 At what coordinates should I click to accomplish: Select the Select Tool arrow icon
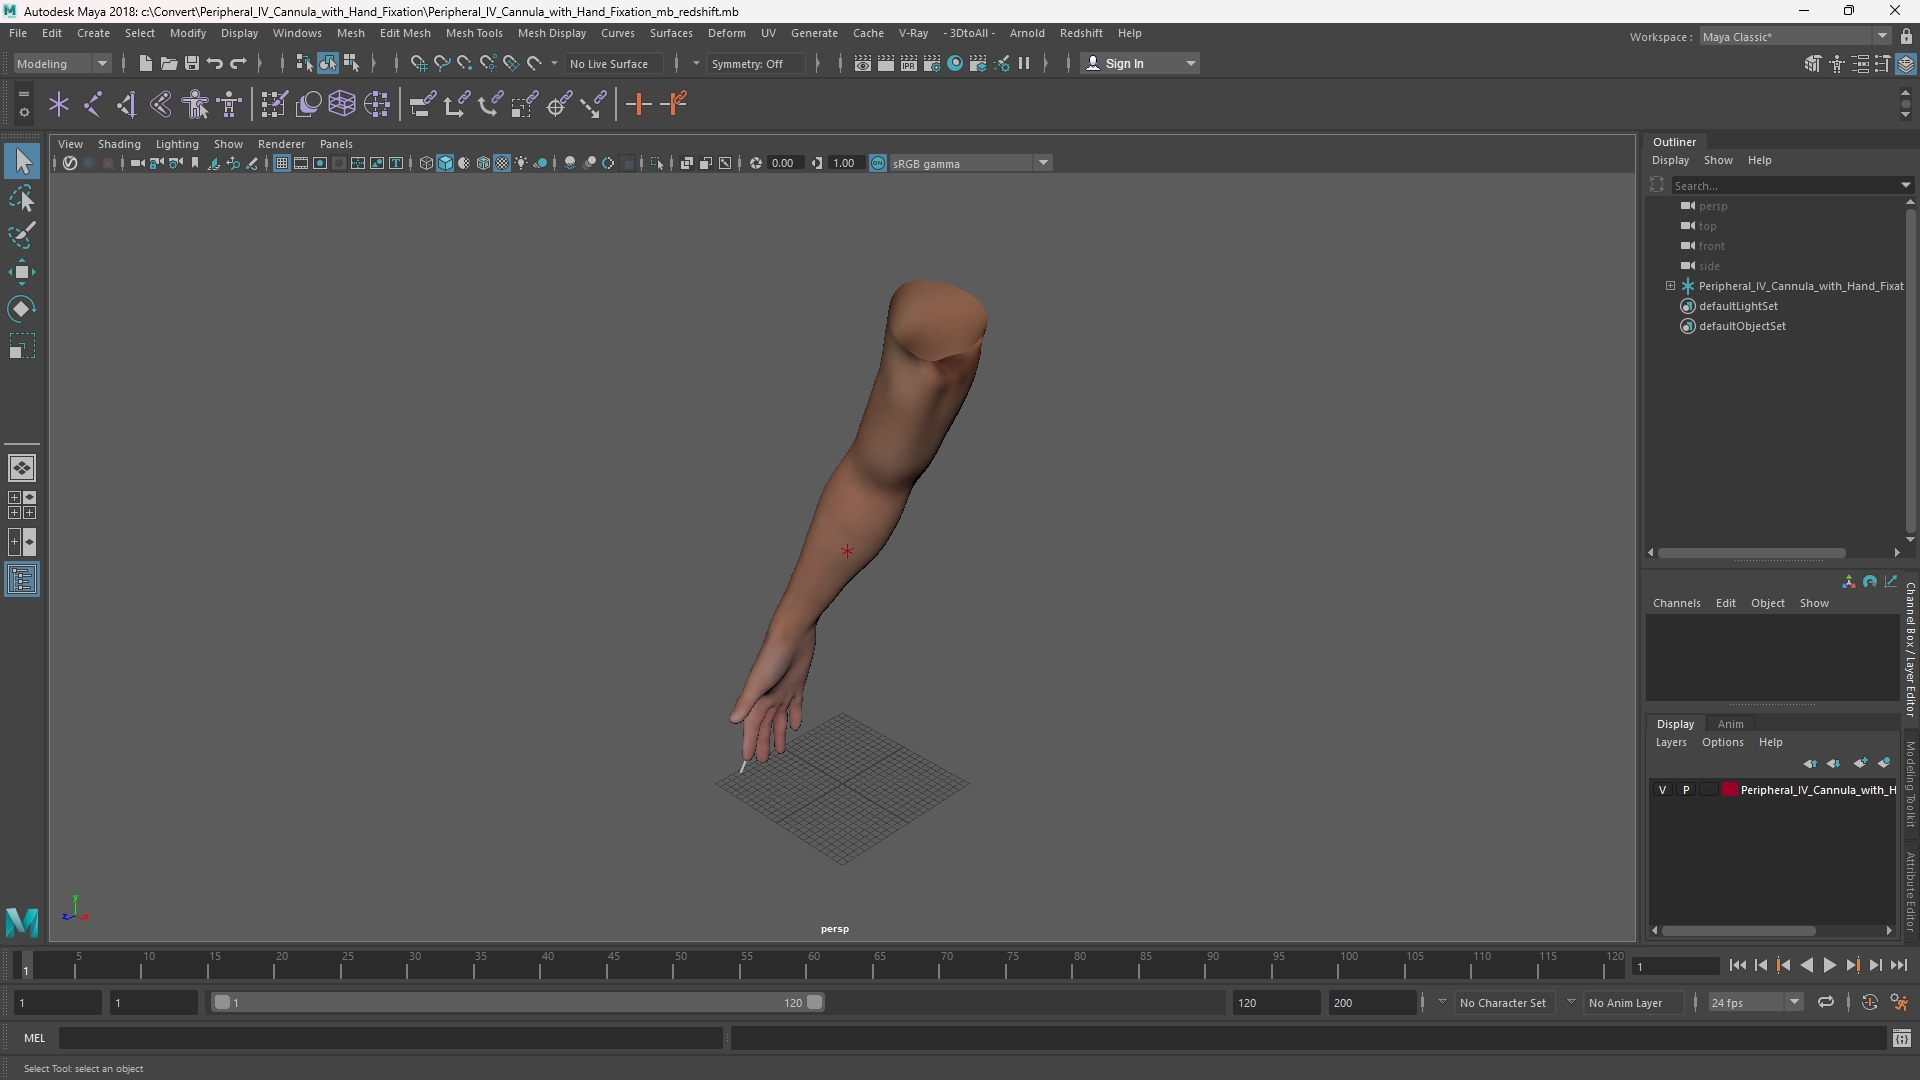[22, 161]
